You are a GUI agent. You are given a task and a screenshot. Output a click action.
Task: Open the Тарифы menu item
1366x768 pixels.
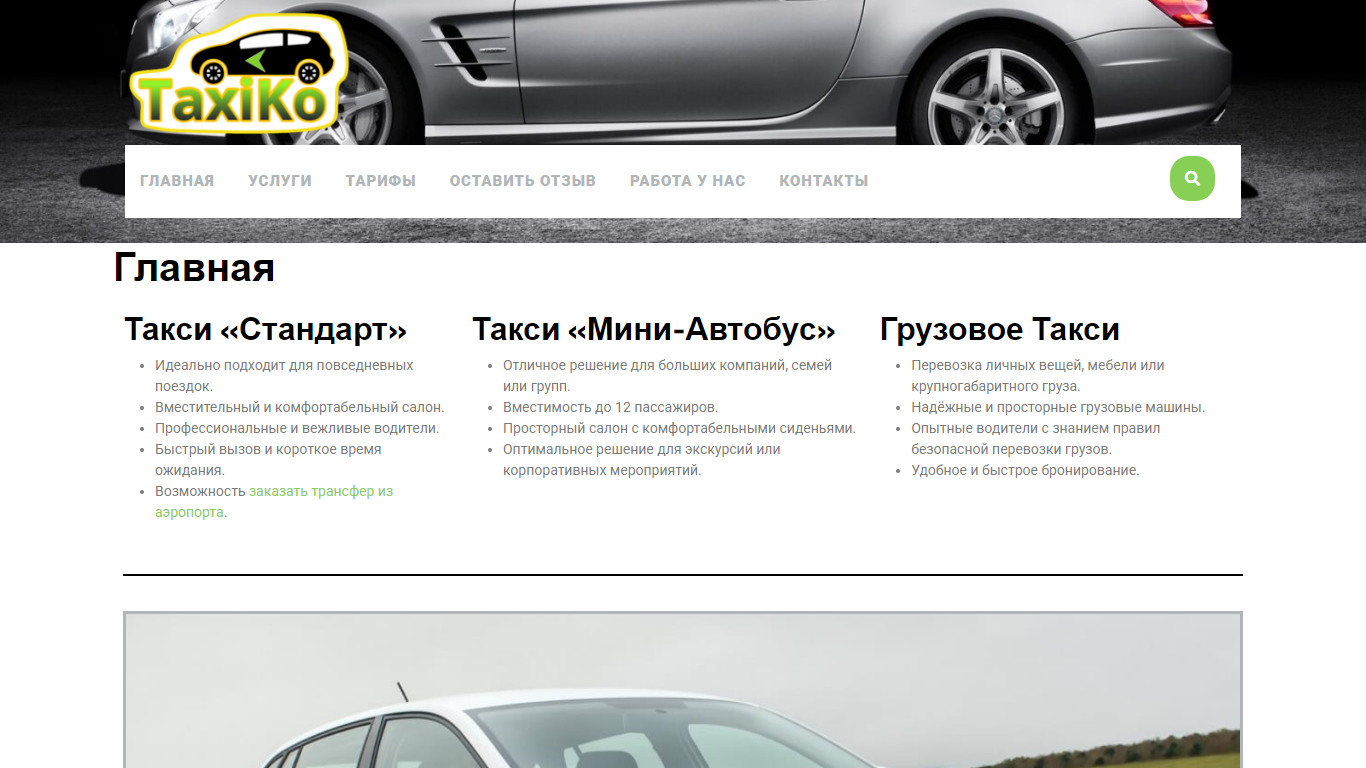click(381, 181)
